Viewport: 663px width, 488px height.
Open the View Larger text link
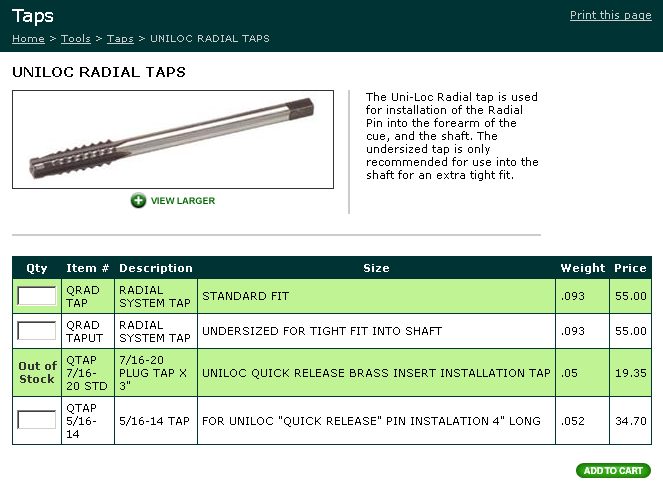pos(182,201)
